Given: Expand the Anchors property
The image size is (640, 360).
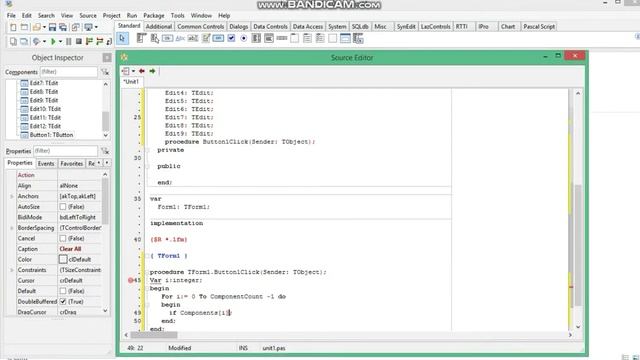Looking at the screenshot, I should [11, 196].
